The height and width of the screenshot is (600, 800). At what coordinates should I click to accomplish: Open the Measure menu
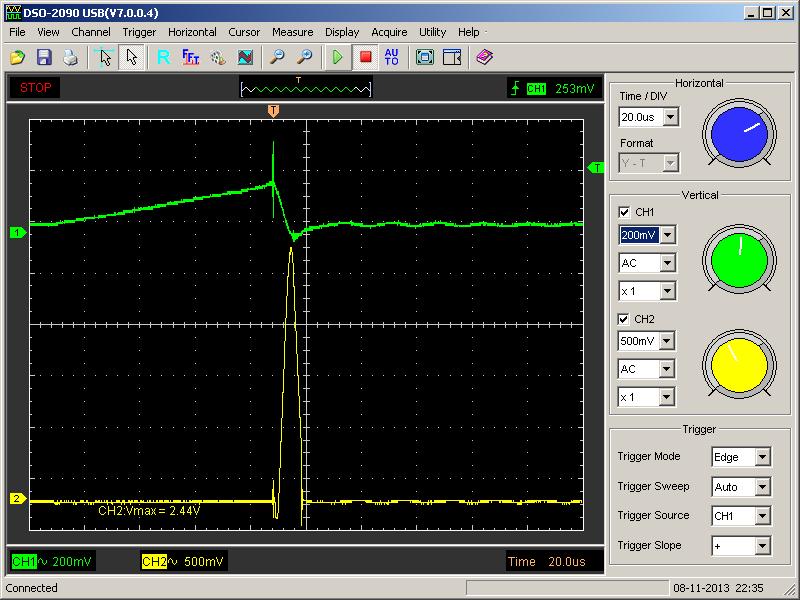point(292,32)
